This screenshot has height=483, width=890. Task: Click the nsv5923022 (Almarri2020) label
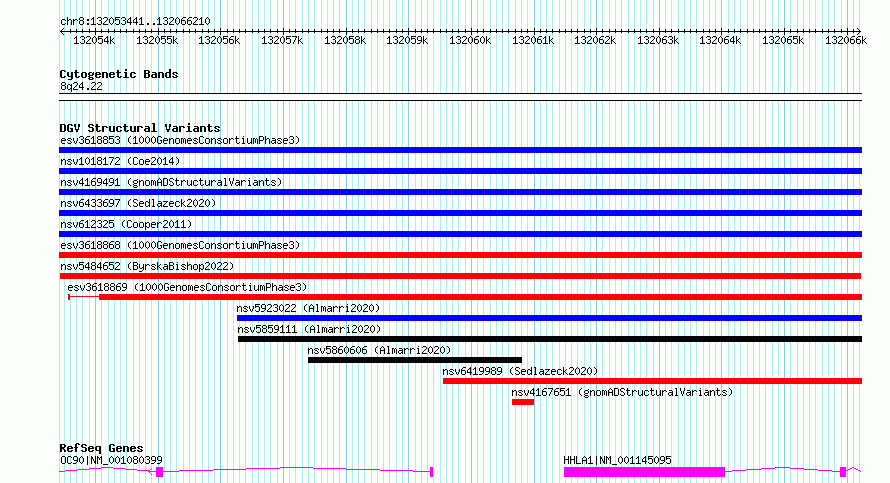coord(308,308)
